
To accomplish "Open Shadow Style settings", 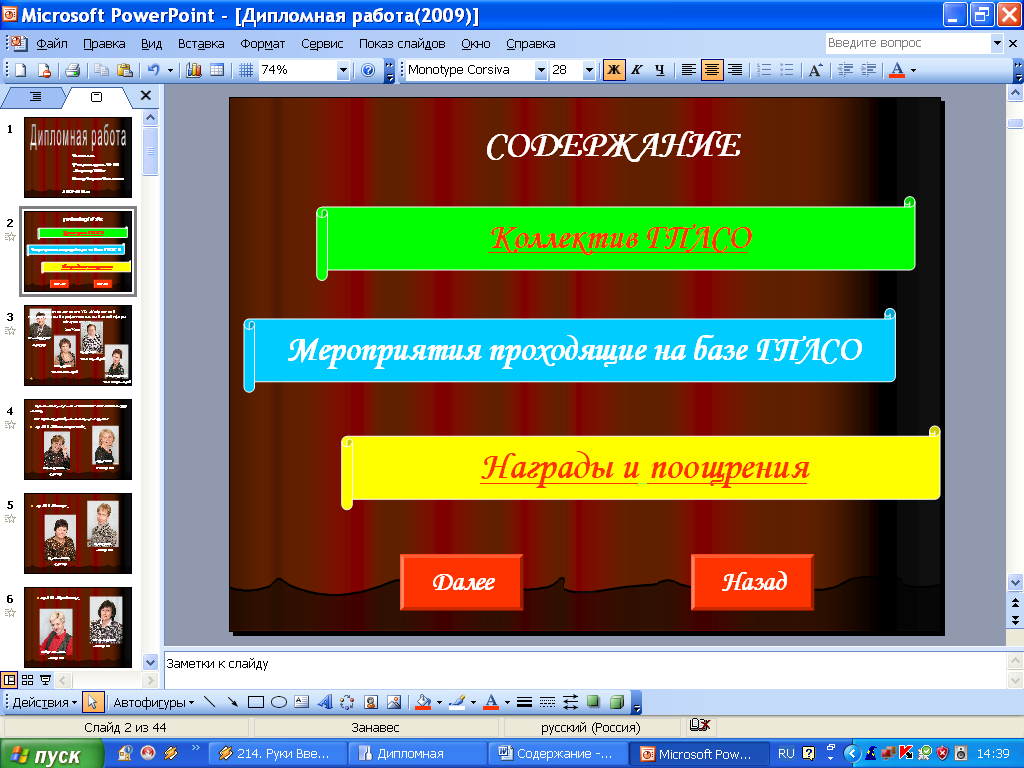I will 593,702.
